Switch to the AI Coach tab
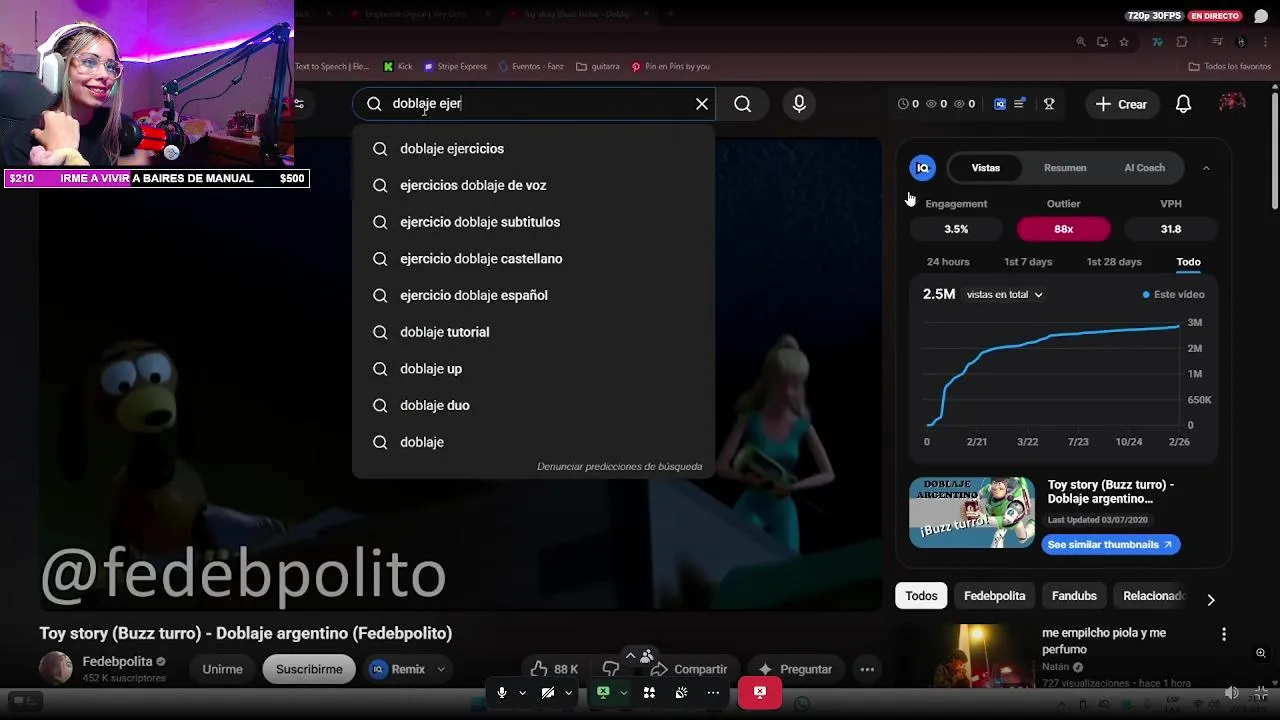1280x720 pixels. click(x=1144, y=168)
